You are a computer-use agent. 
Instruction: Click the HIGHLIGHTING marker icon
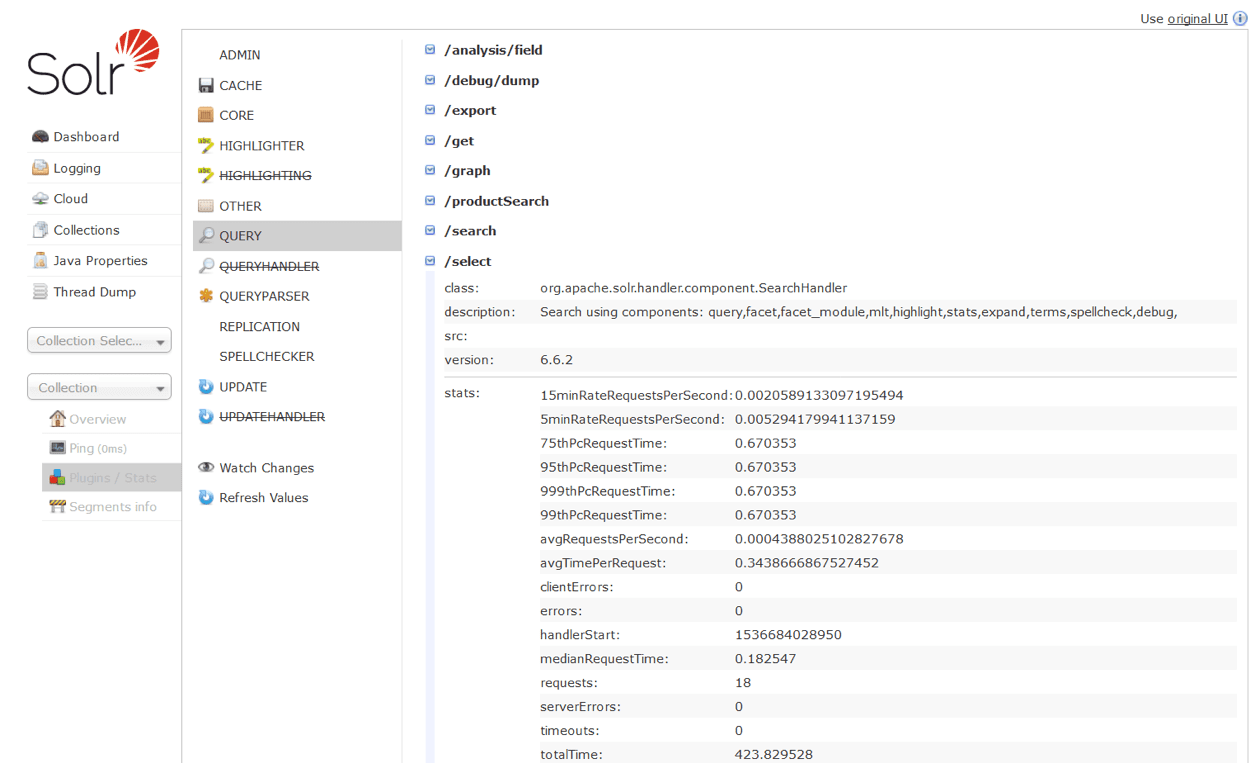pyautogui.click(x=206, y=176)
